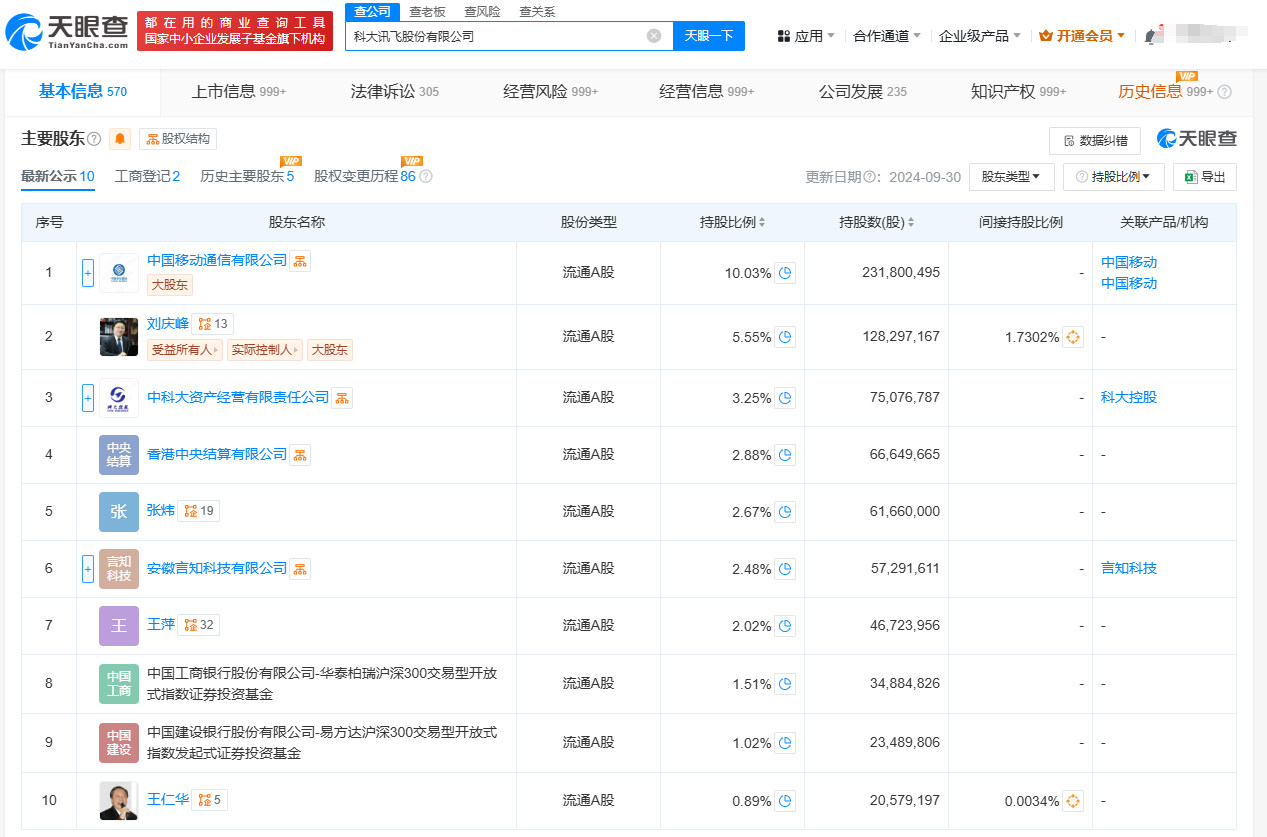1267x837 pixels.
Task: Open pie chart for 王仁华 0.89% share
Action: (785, 801)
